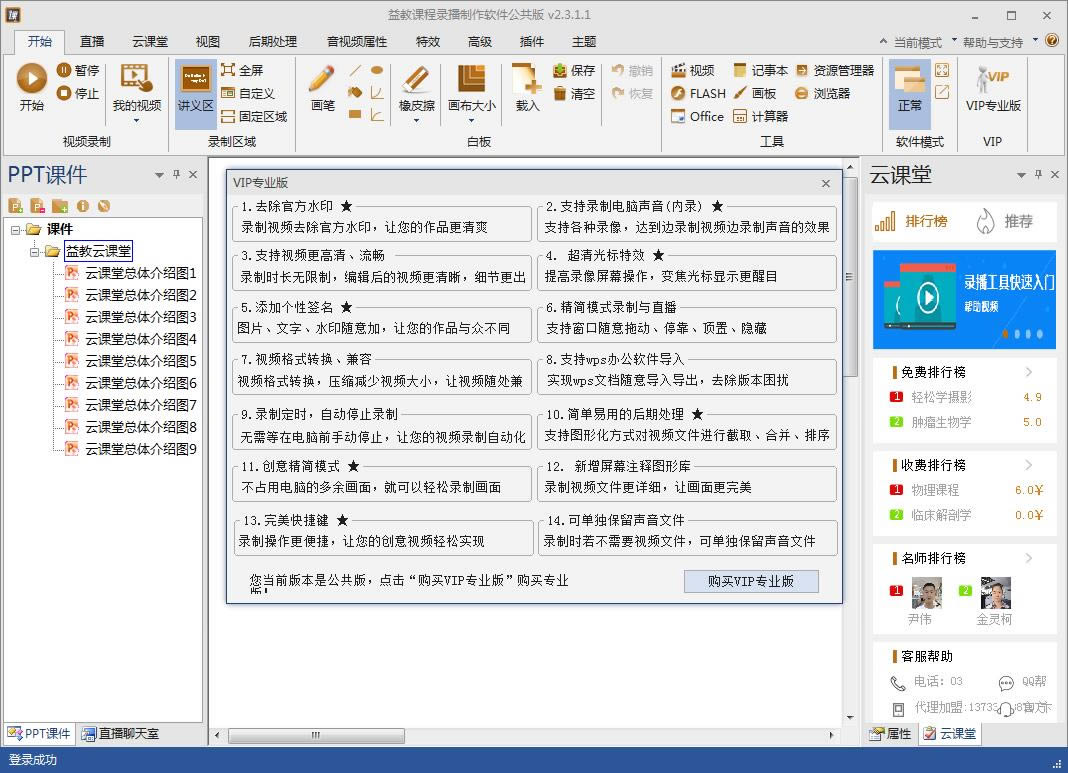Open the 画布大小 canvas size dropdown
Viewport: 1068px width, 773px height.
click(471, 121)
